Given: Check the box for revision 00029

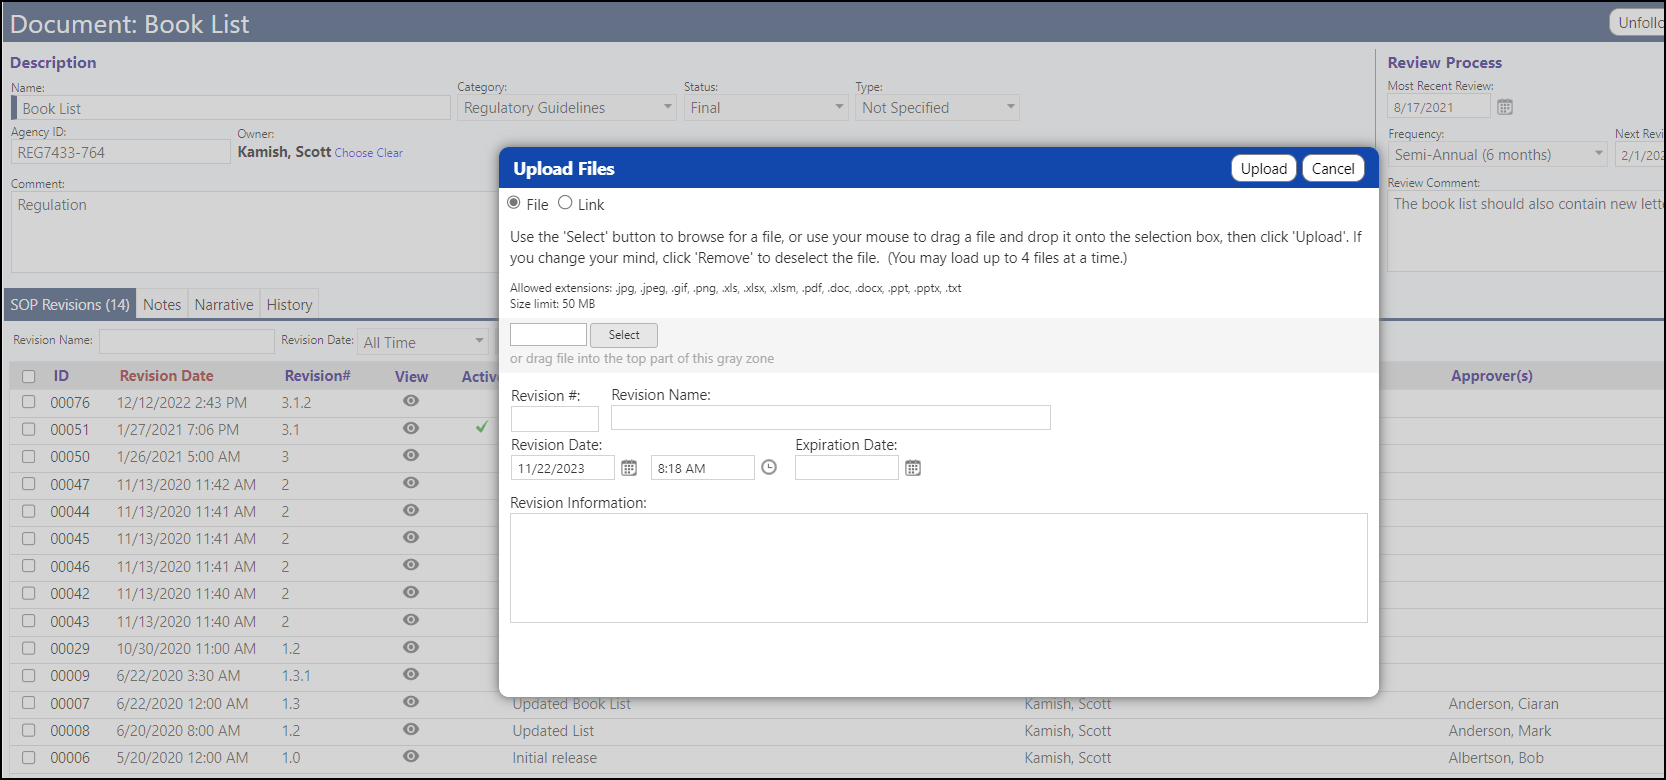Looking at the screenshot, I should (29, 648).
